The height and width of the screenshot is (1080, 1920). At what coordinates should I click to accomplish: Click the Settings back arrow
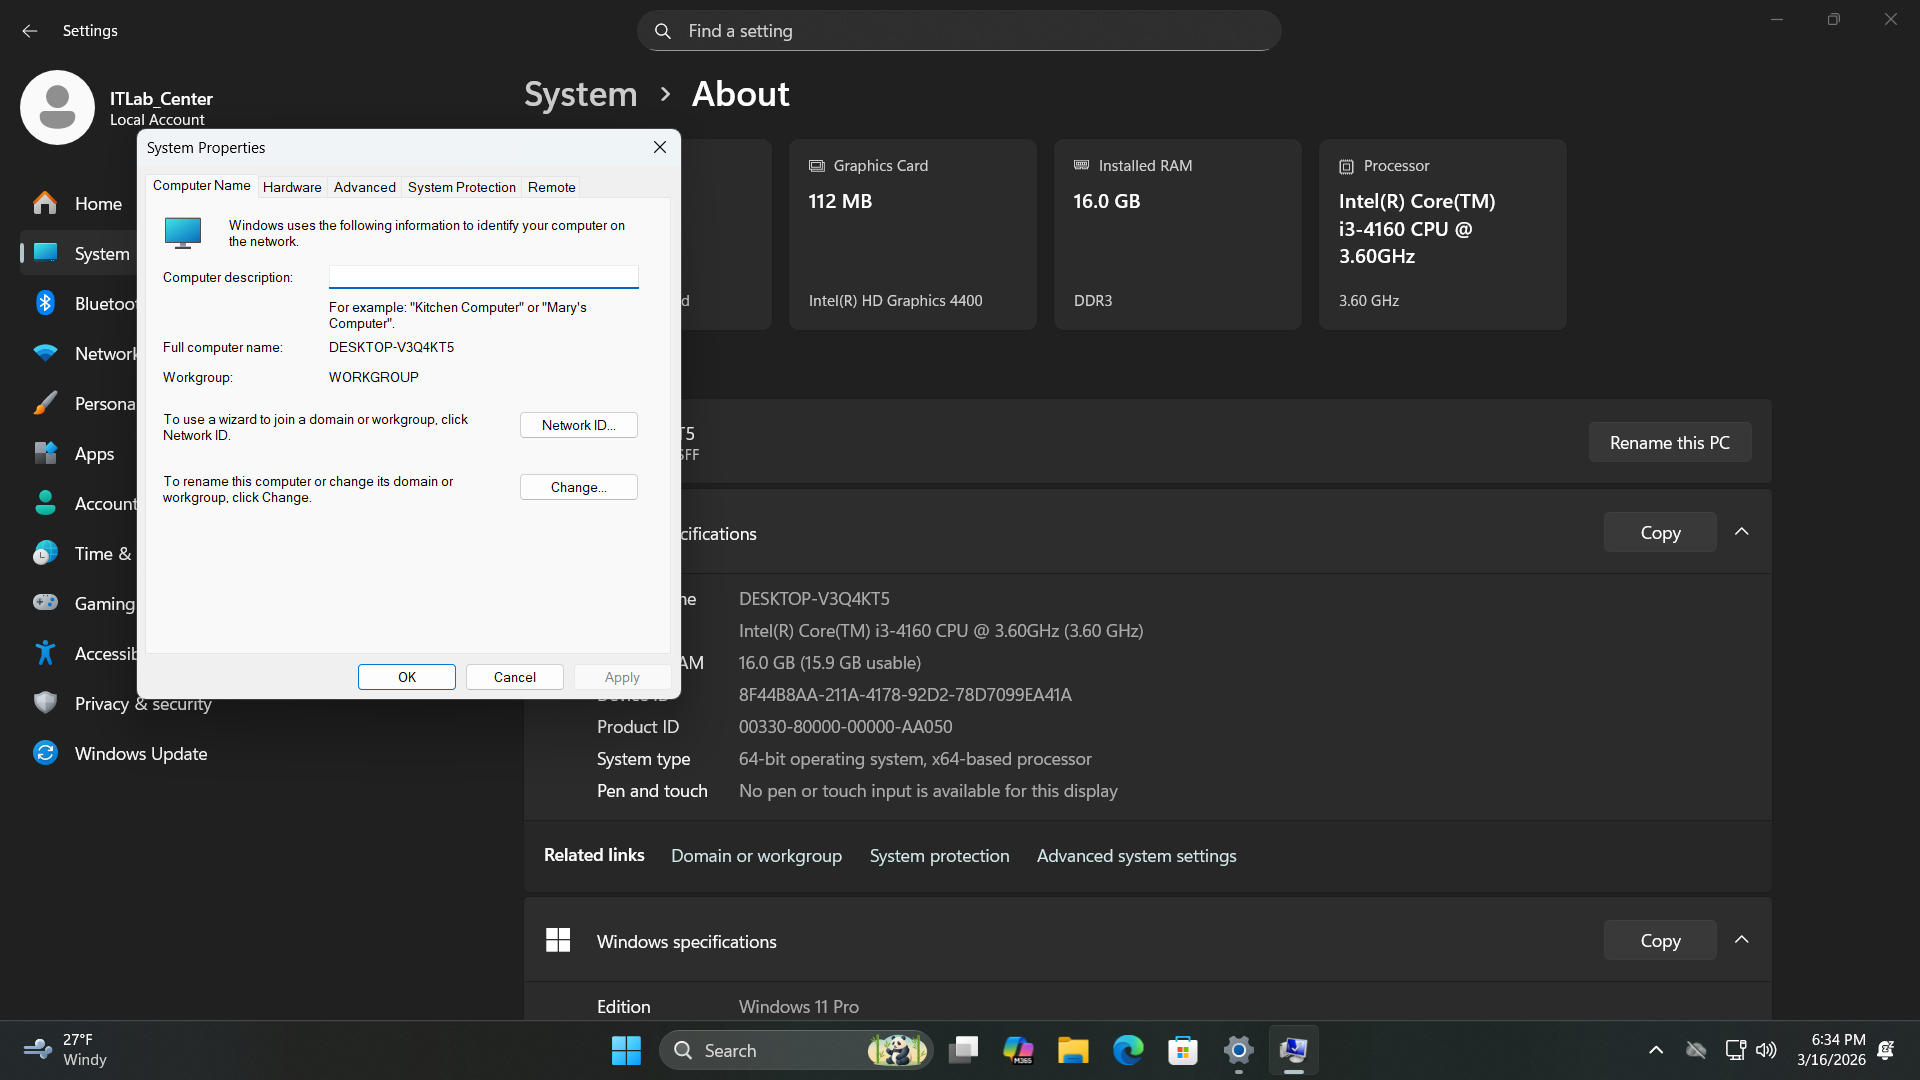[30, 31]
